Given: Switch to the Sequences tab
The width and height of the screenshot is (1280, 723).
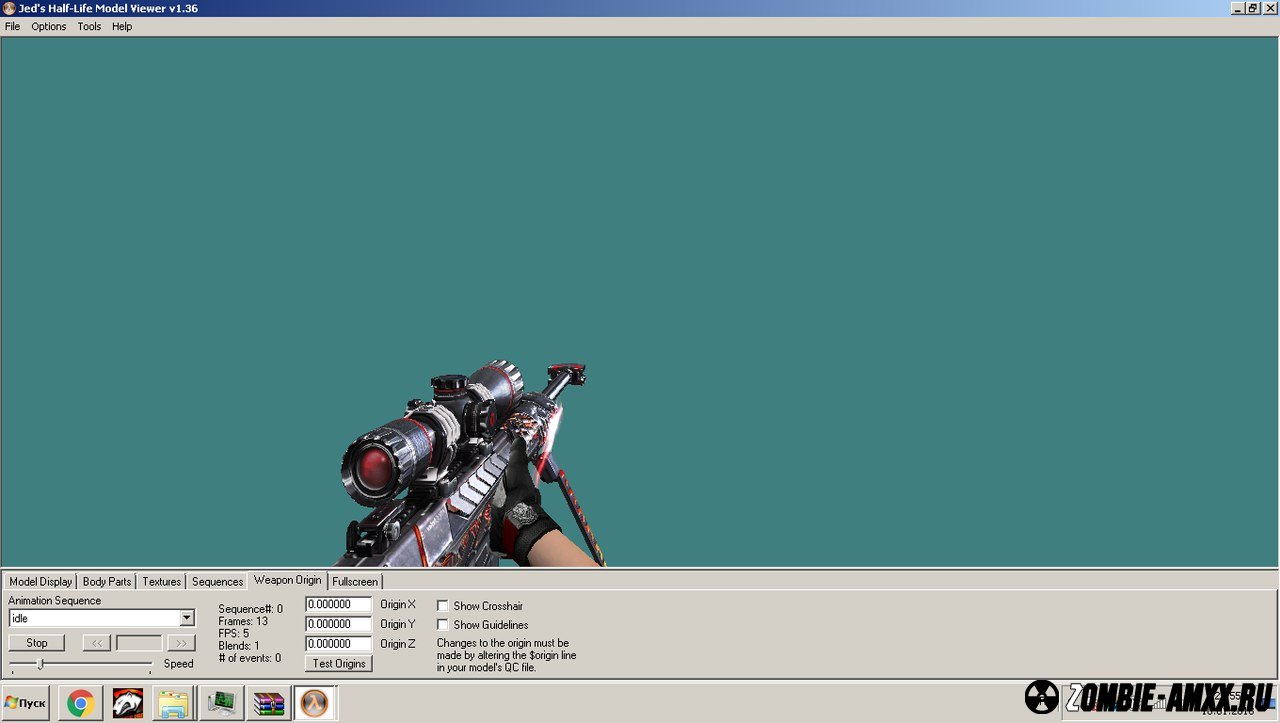Looking at the screenshot, I should coord(217,581).
